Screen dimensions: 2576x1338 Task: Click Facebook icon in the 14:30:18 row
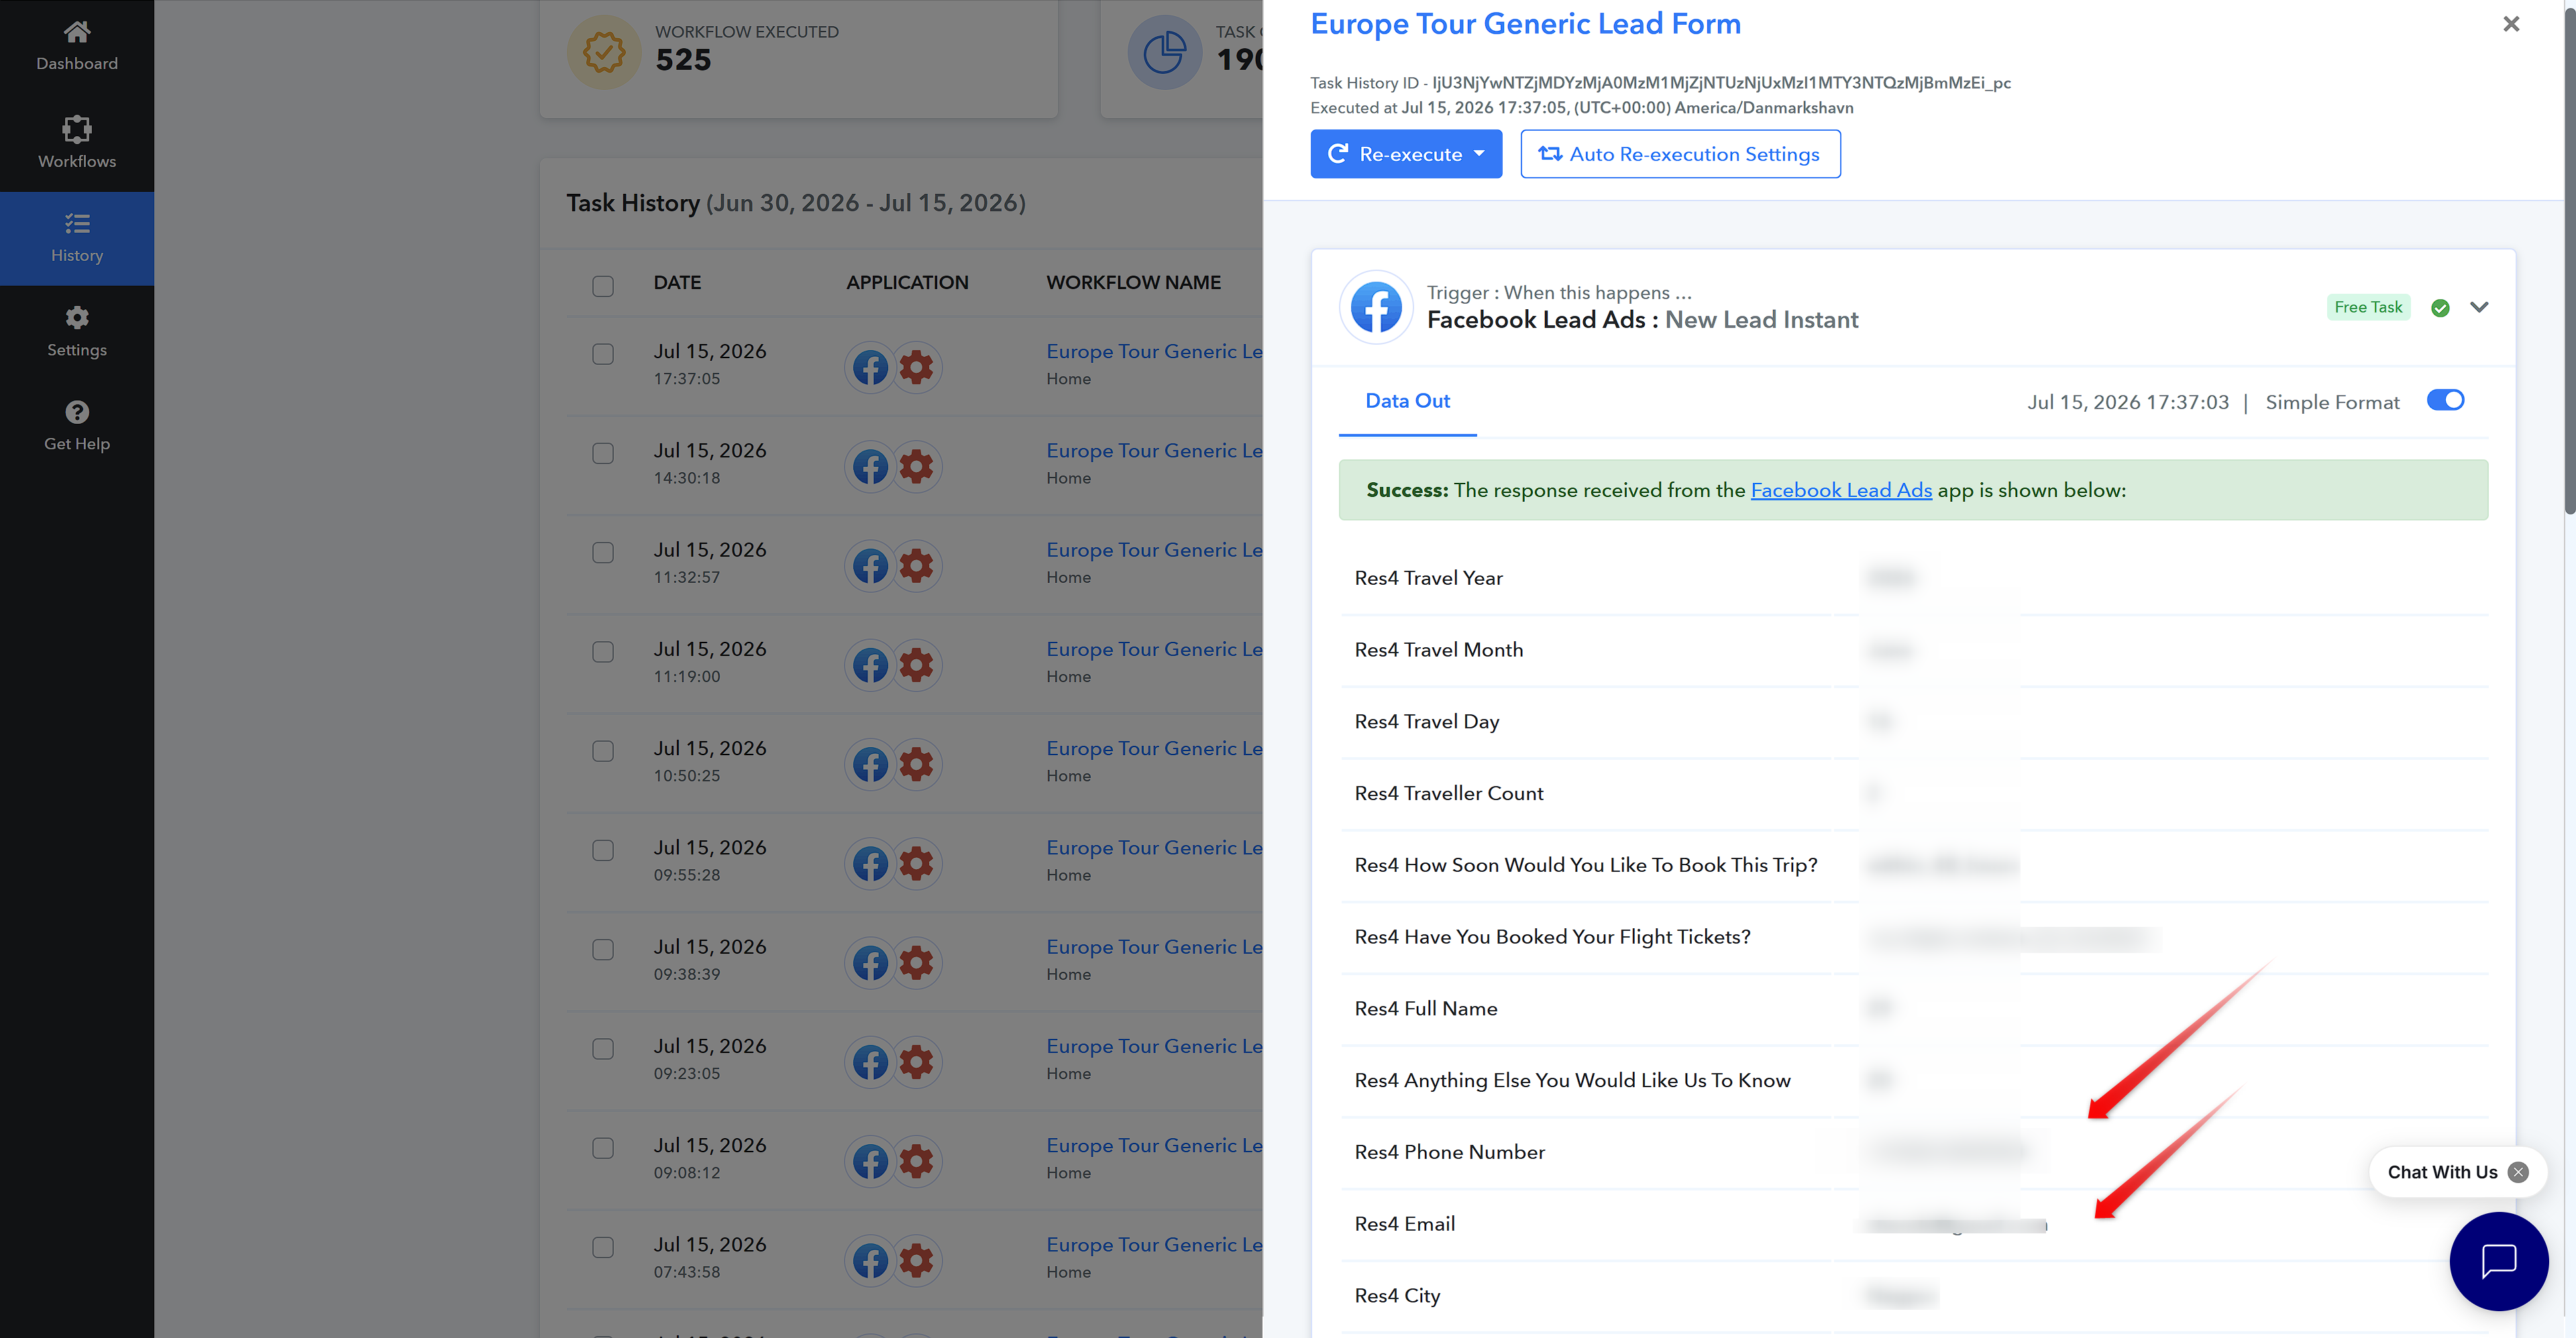click(870, 466)
